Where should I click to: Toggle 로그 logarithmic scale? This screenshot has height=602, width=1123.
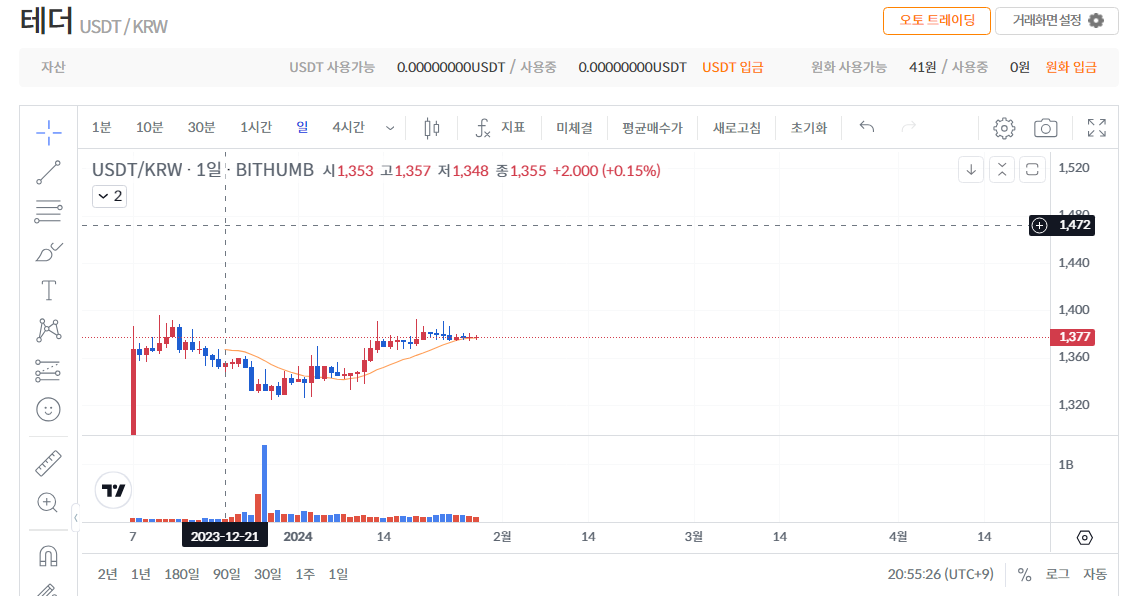1057,574
